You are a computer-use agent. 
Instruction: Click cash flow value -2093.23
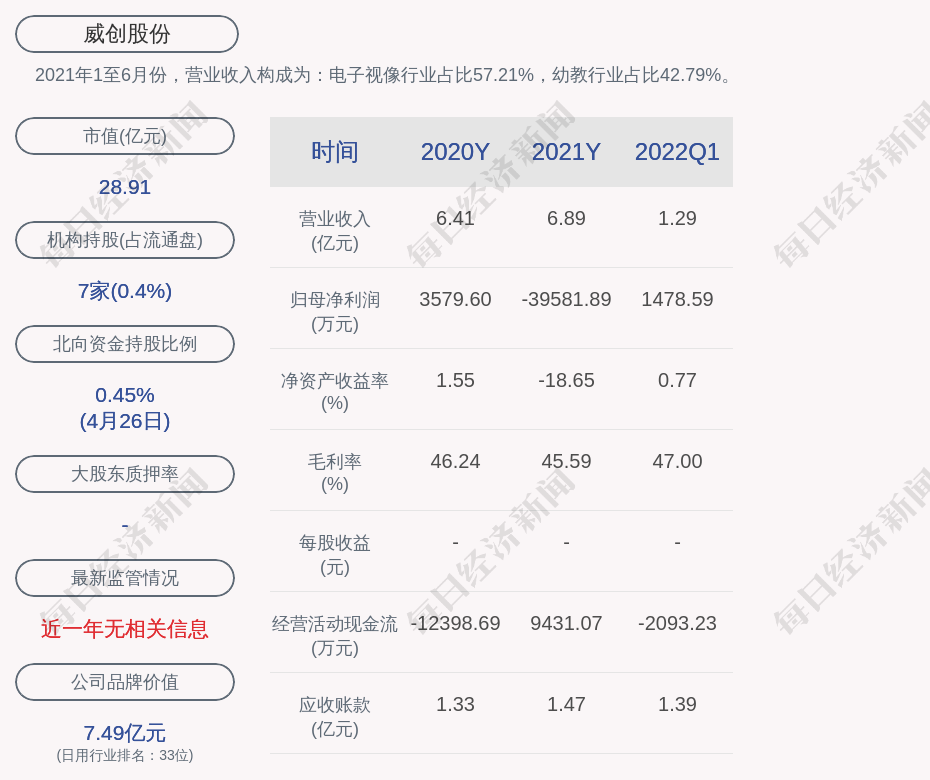click(x=677, y=623)
